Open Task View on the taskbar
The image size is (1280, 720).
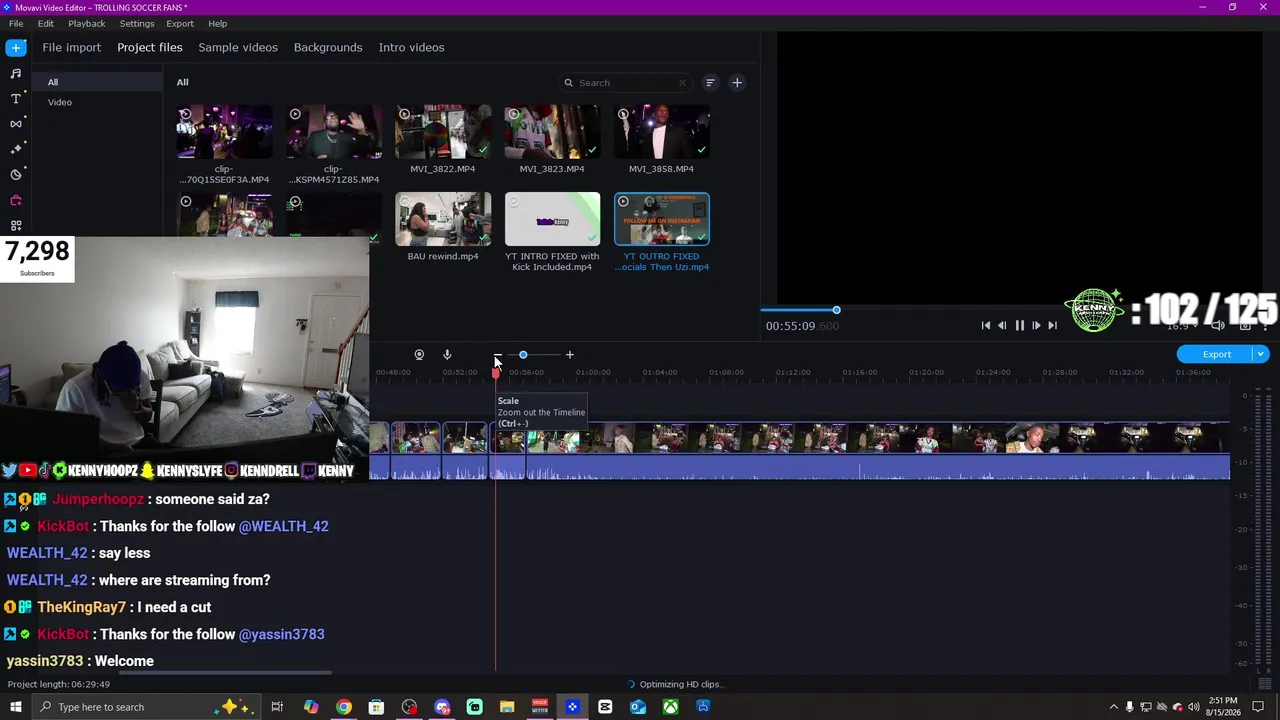(277, 707)
